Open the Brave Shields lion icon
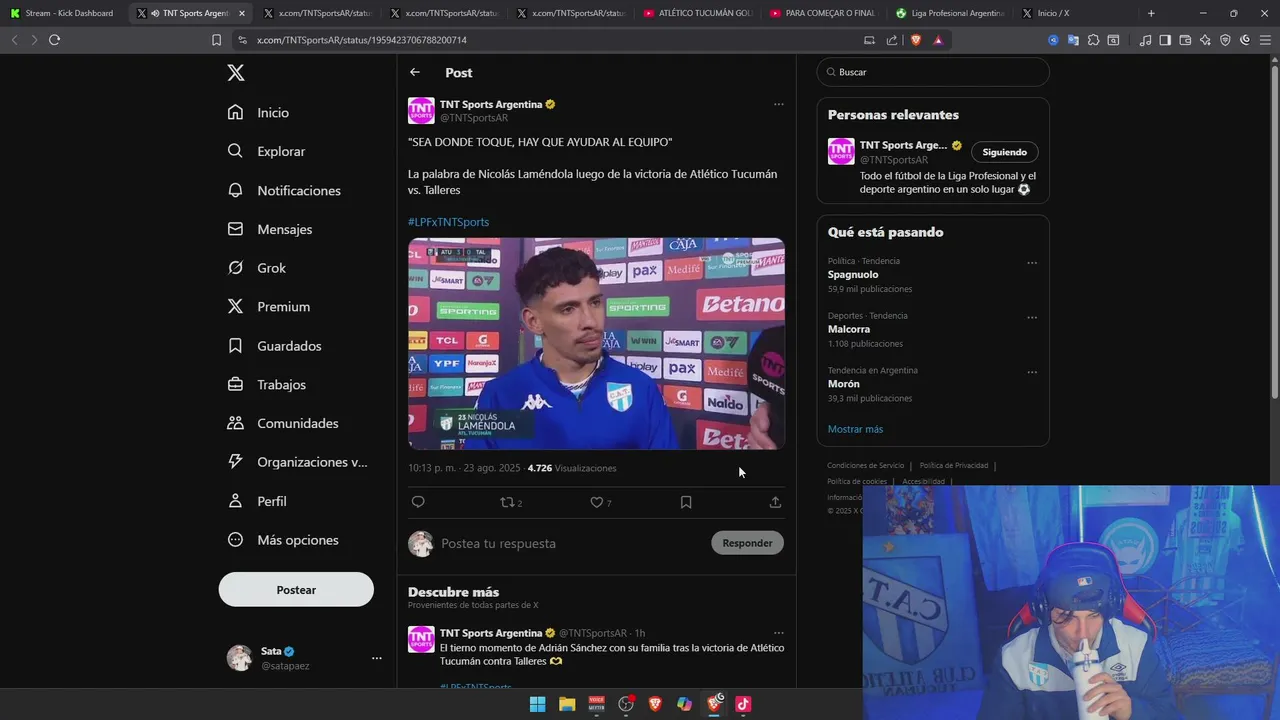Image resolution: width=1280 pixels, height=720 pixels. tap(915, 40)
